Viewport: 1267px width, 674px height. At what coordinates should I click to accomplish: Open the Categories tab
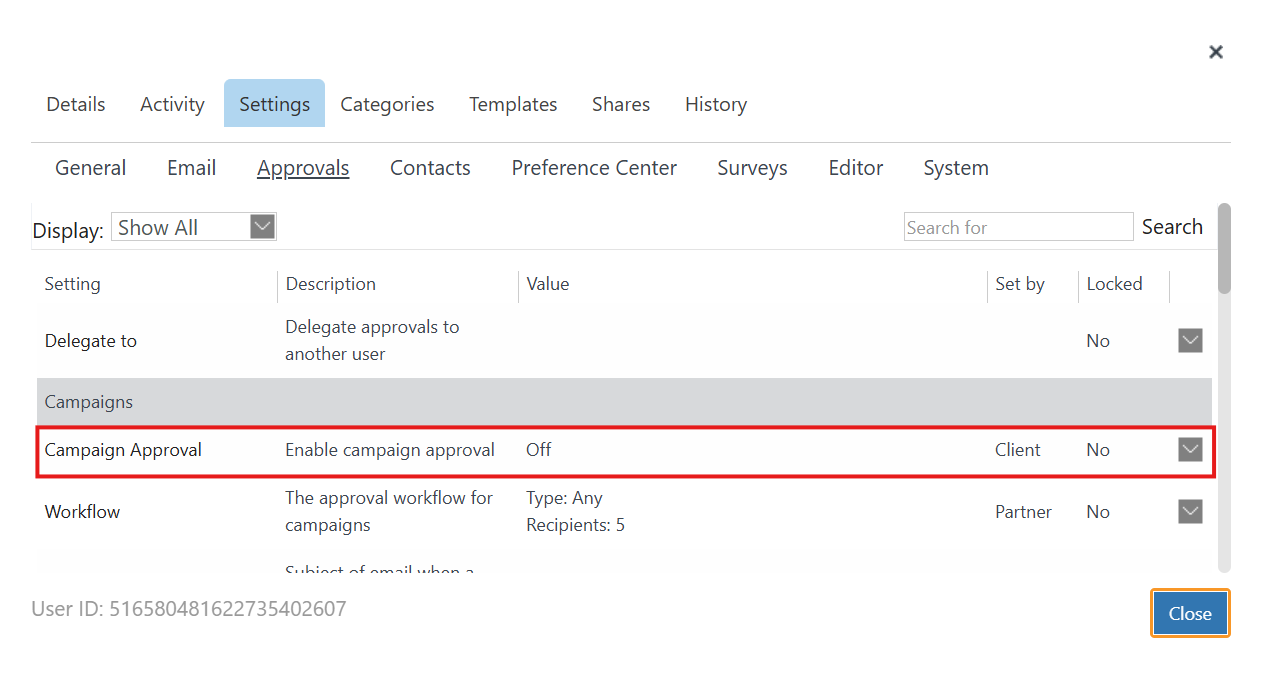click(x=387, y=104)
